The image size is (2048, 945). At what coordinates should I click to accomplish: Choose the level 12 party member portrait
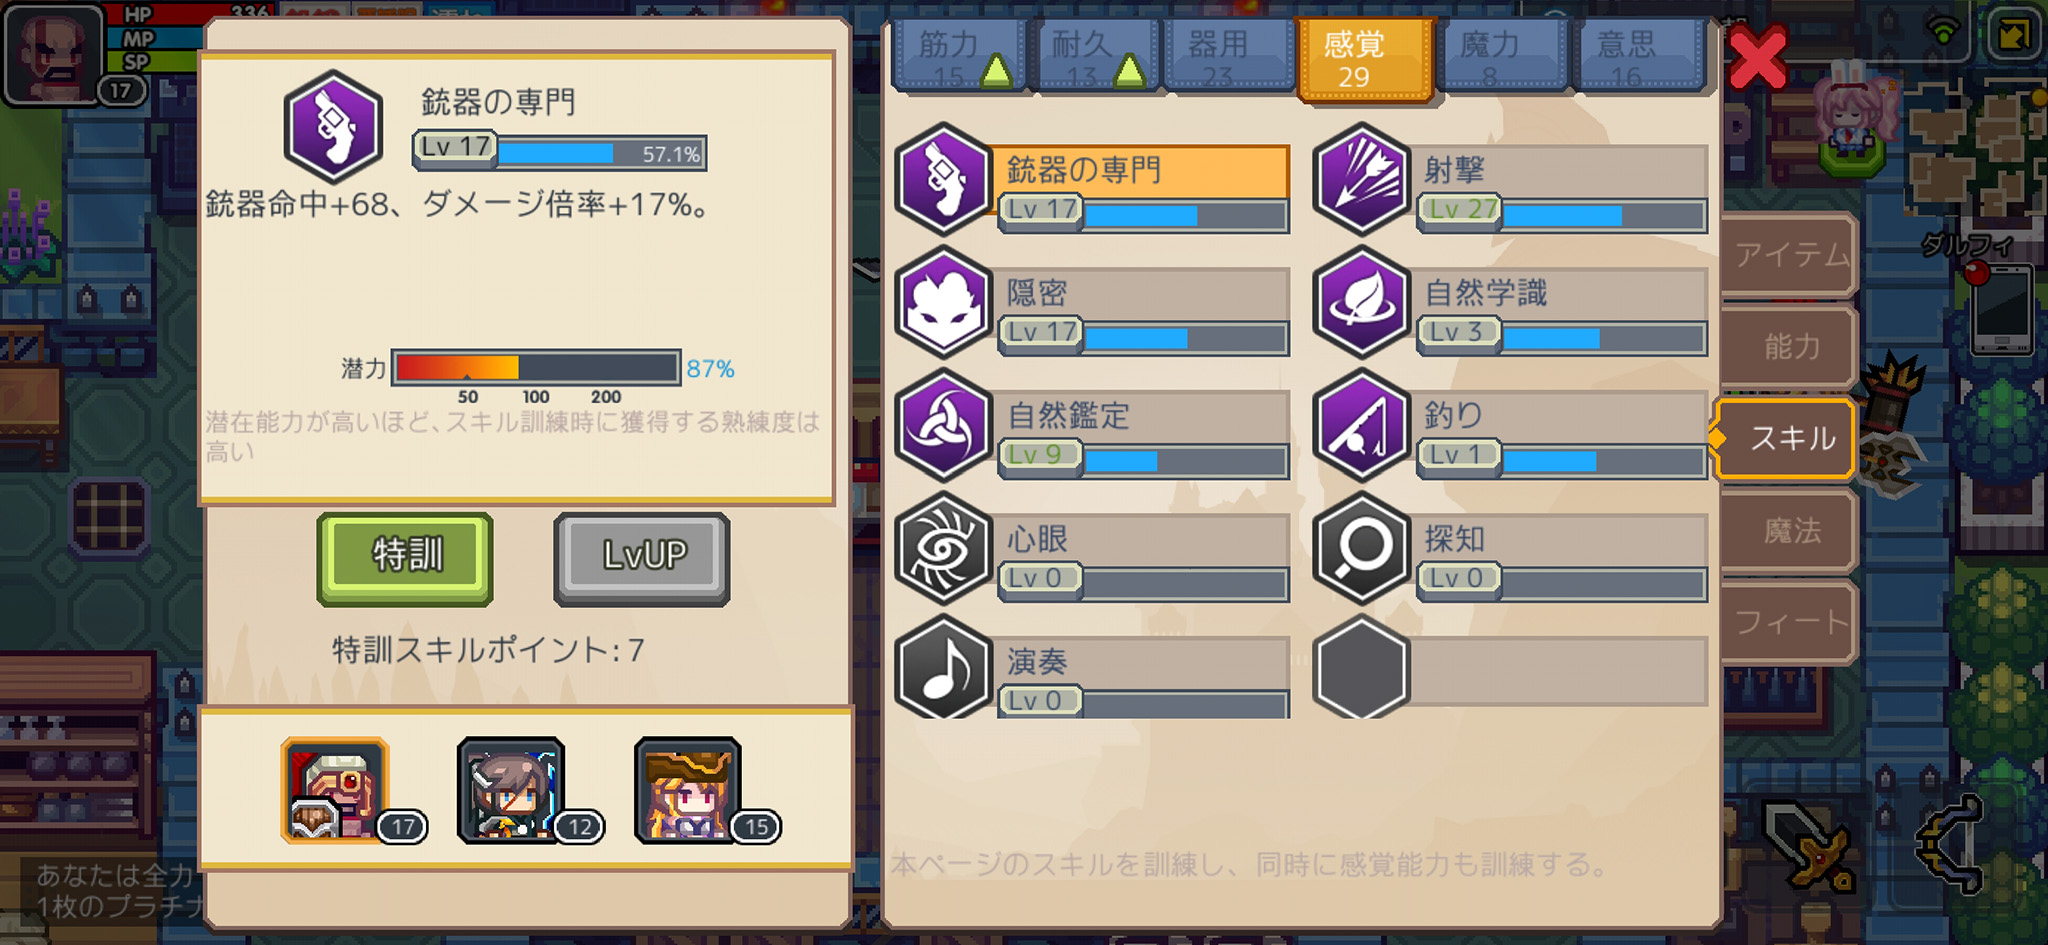coord(511,790)
